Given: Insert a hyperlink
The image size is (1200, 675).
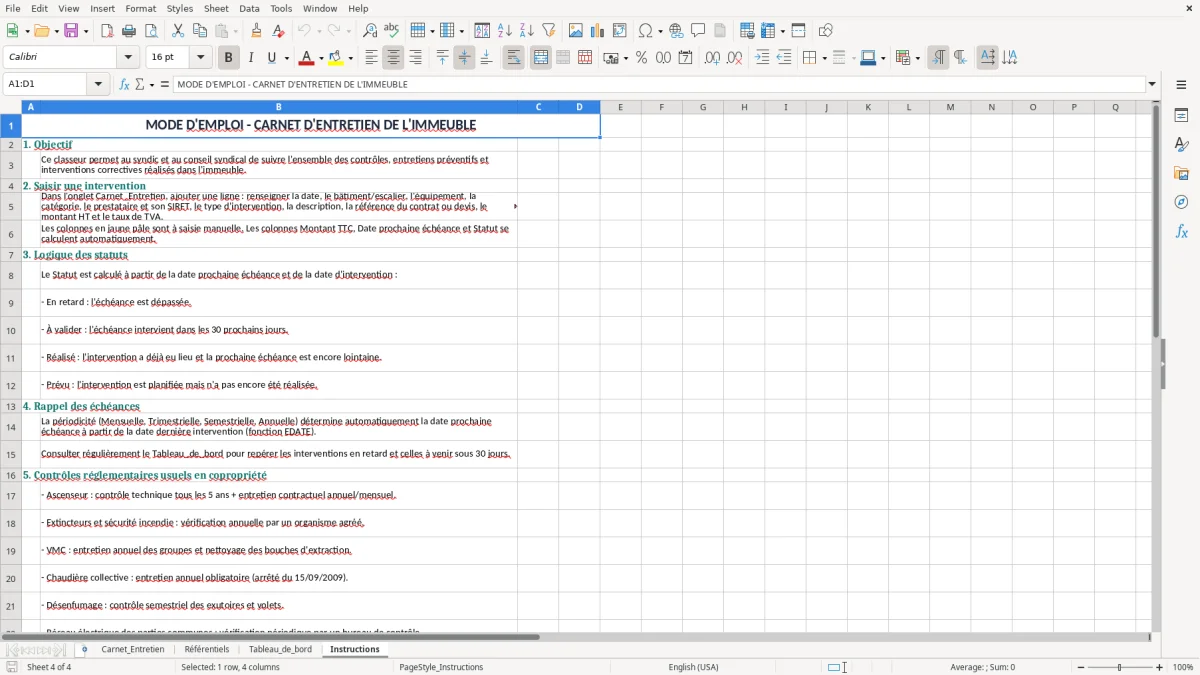Looking at the screenshot, I should pyautogui.click(x=676, y=31).
